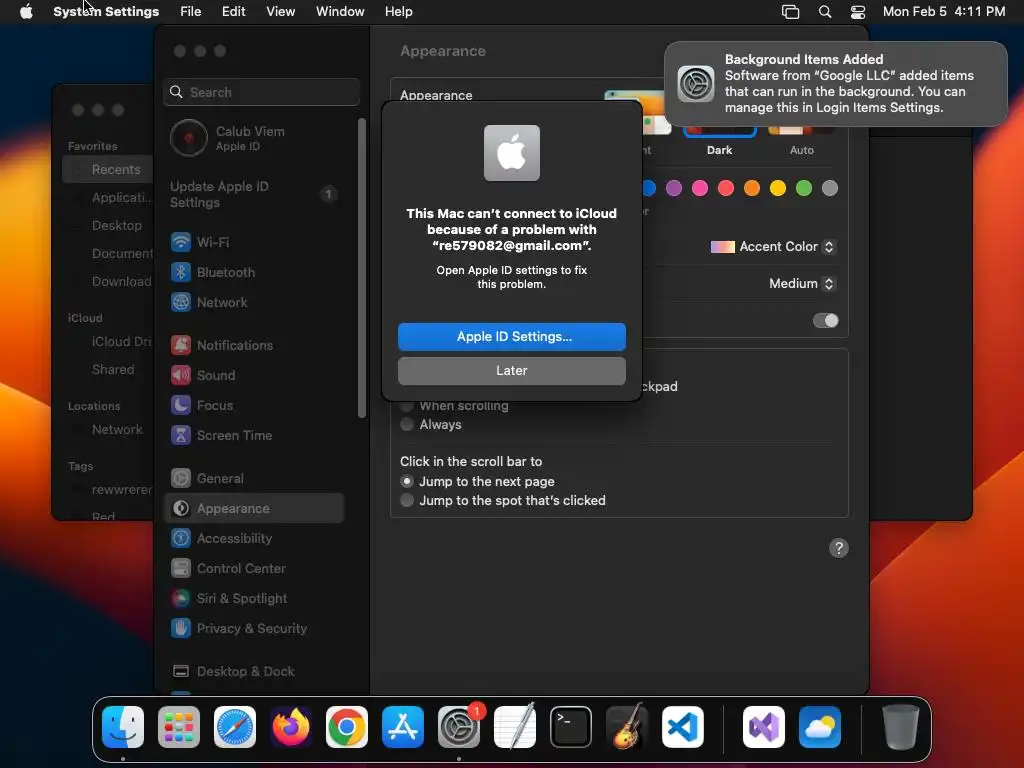The image size is (1024, 768).
Task: Open the Accent Color highlight dropdown
Action: point(773,247)
